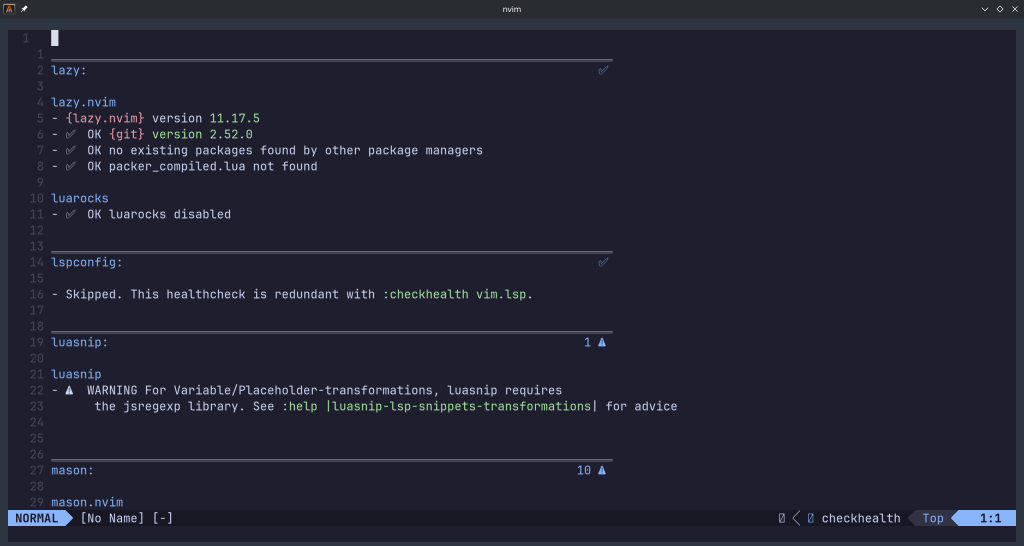
Task: Click the check icon before 'OK luarocks disabled'
Action: coord(70,215)
